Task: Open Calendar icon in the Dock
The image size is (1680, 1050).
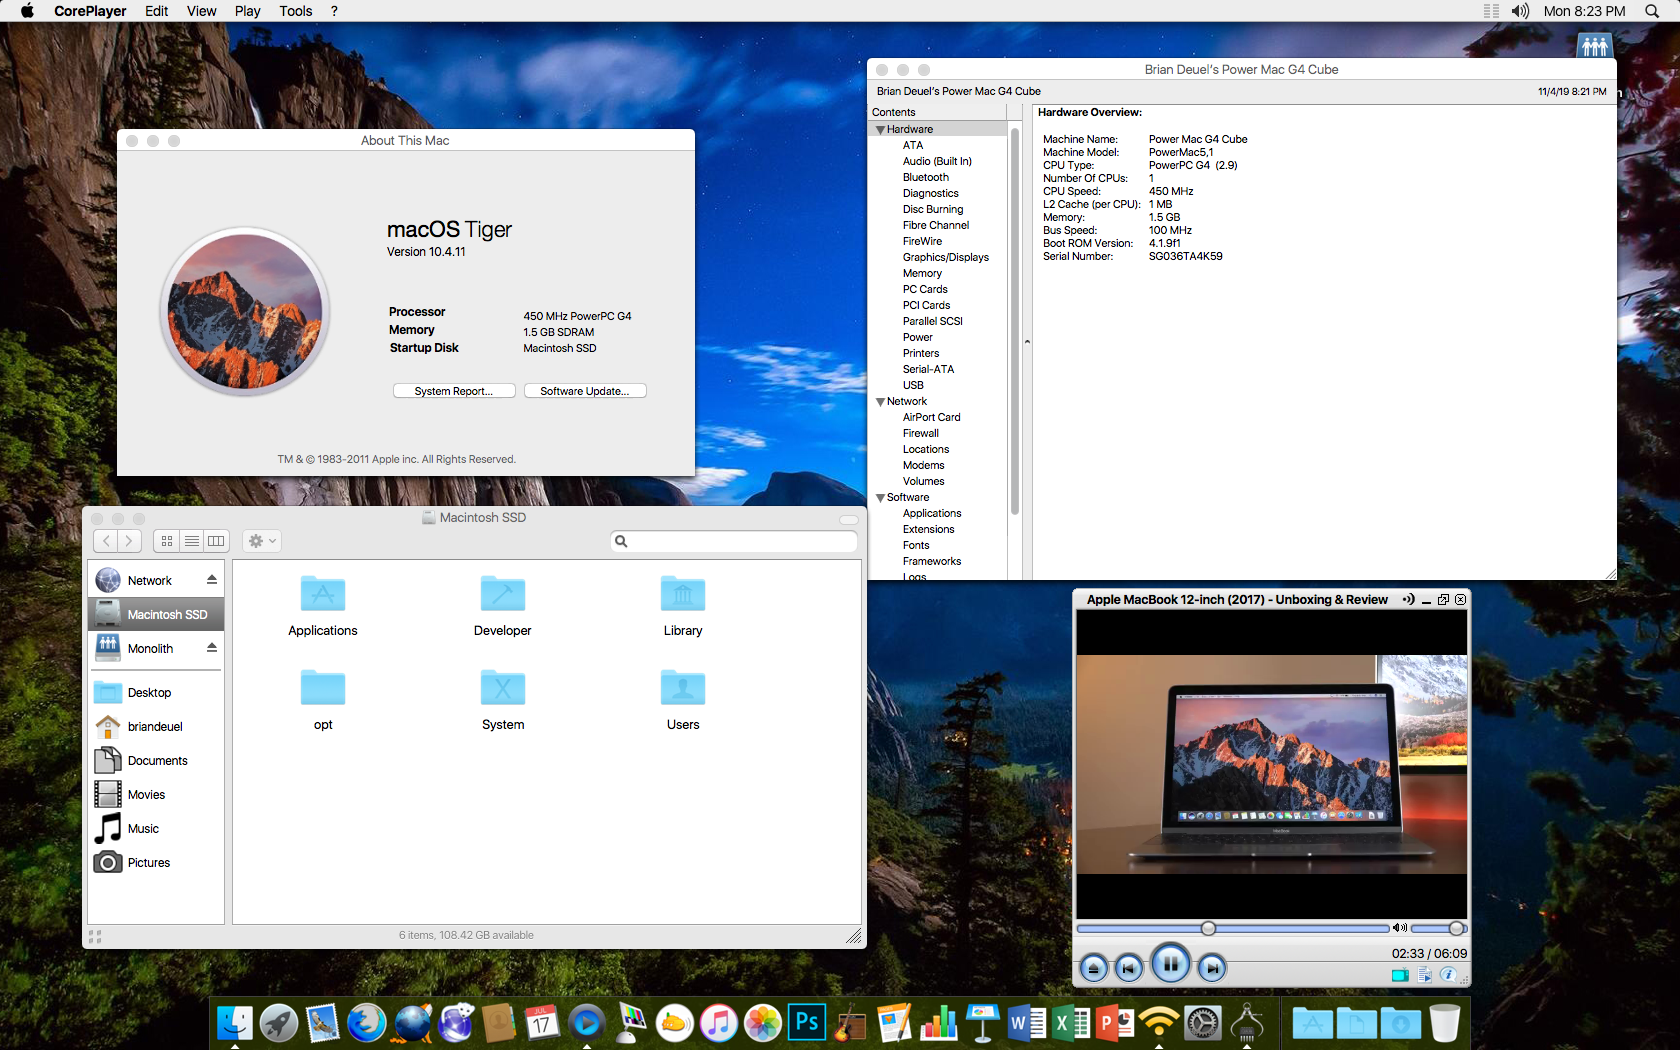Action: 542,1023
